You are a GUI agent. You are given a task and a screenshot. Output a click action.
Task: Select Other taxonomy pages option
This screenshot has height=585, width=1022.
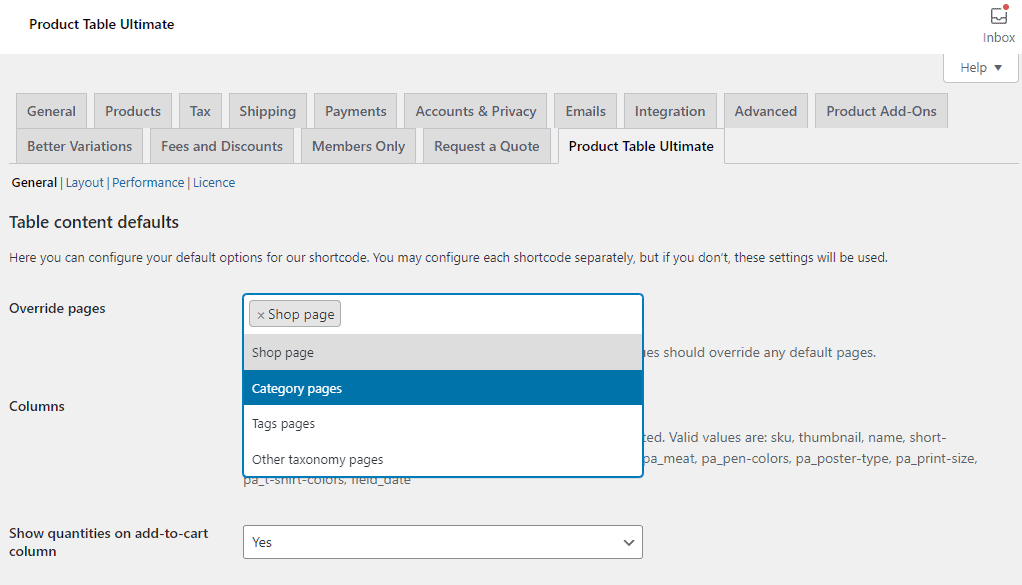pyautogui.click(x=443, y=459)
